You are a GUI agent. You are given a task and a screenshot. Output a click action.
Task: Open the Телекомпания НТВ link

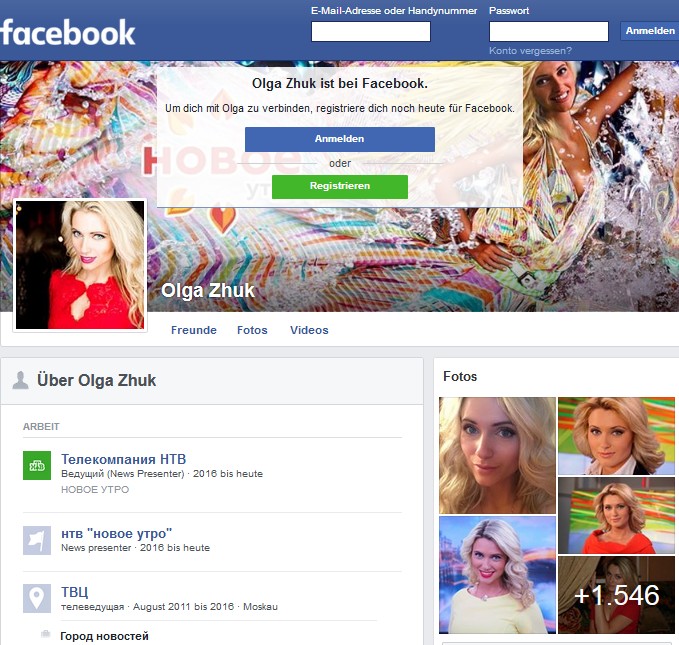pyautogui.click(x=123, y=459)
